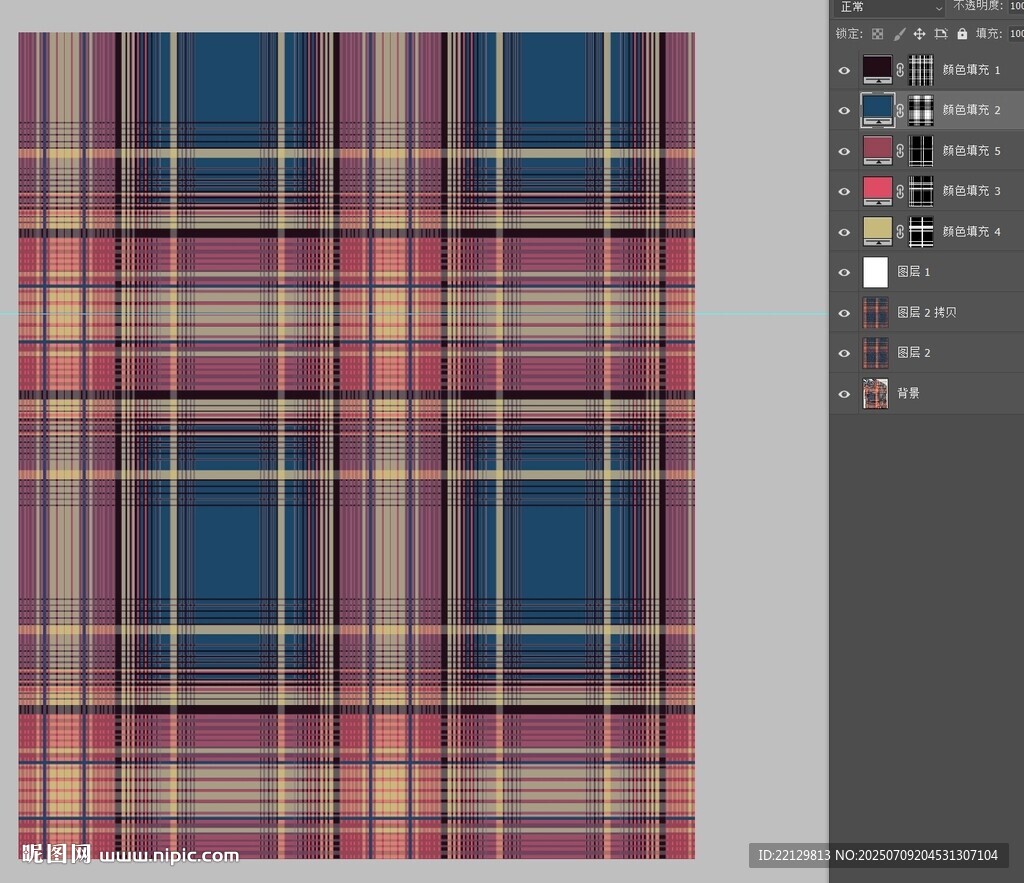The height and width of the screenshot is (883, 1024).
Task: Select layer name 背景
Action: coord(908,393)
